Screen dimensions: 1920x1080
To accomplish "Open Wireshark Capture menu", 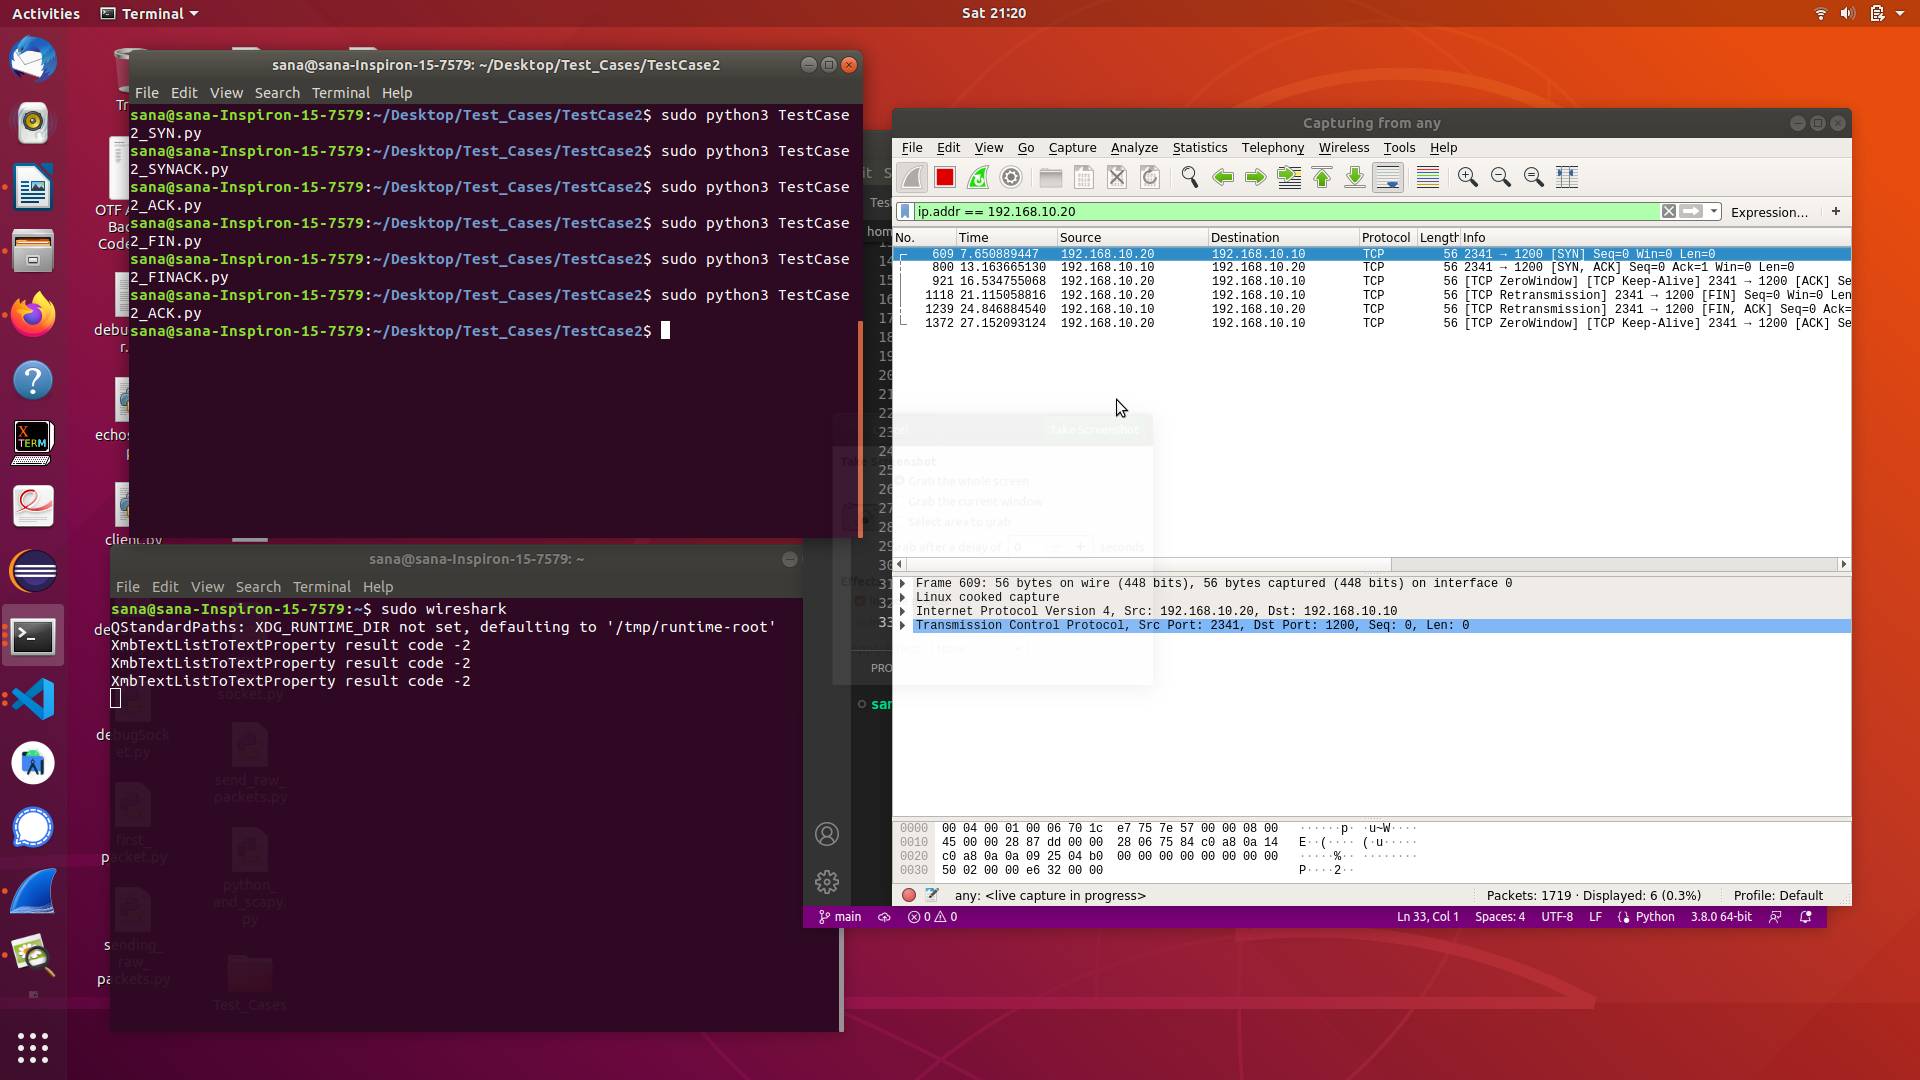I will 1072,147.
